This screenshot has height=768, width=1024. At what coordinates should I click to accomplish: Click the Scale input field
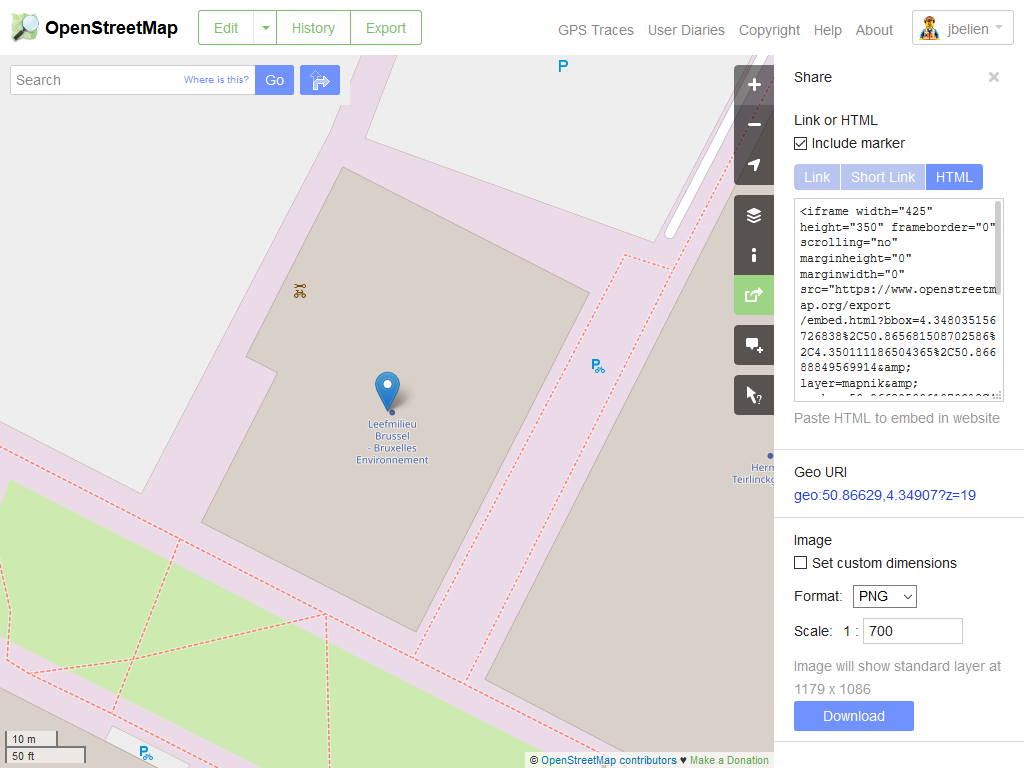(x=912, y=631)
